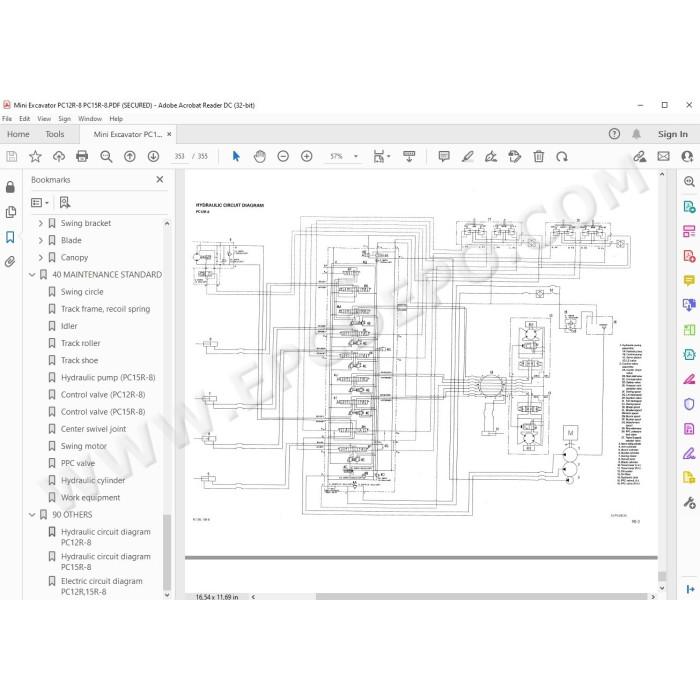The image size is (700, 700).
Task: Open the Window menu
Action: [x=90, y=119]
